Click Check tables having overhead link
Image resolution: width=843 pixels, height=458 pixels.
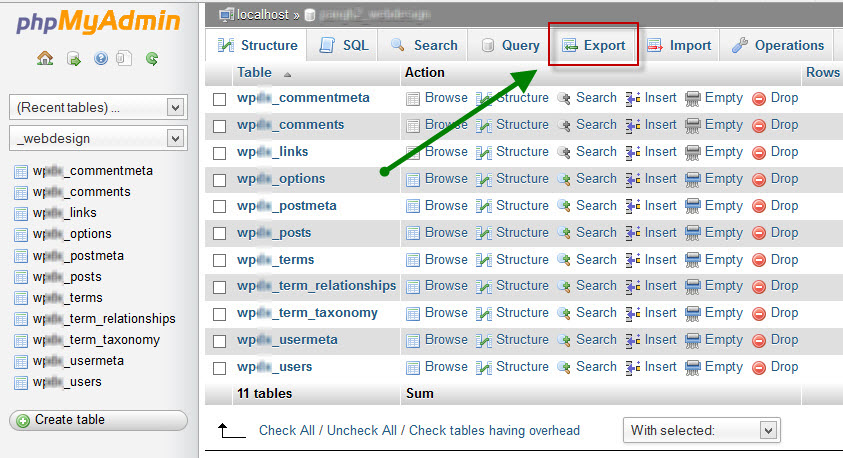click(495, 431)
